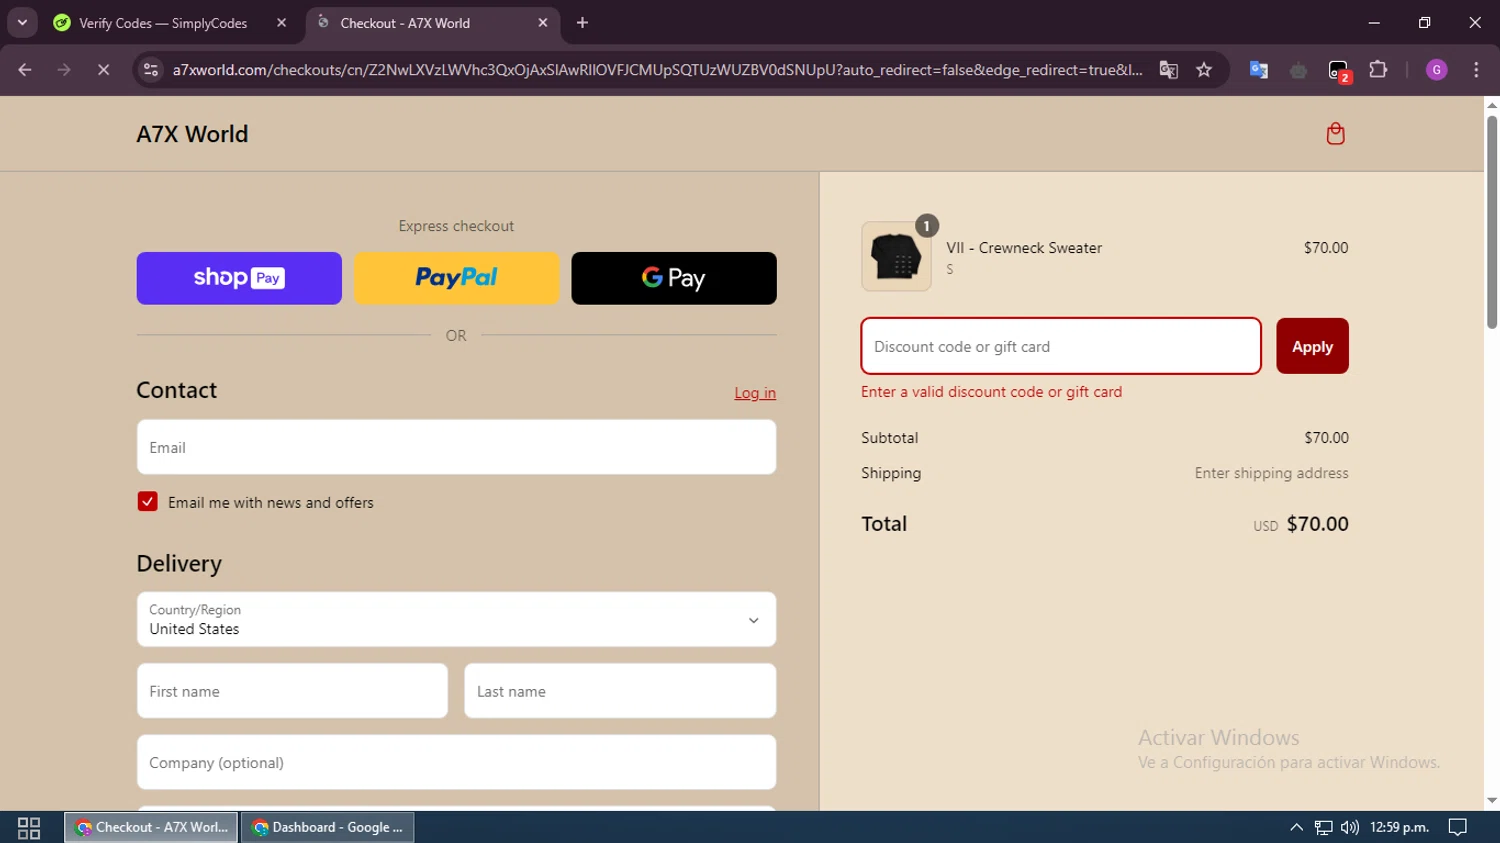The width and height of the screenshot is (1500, 843).
Task: Choose PayPal express checkout
Action: pos(456,278)
